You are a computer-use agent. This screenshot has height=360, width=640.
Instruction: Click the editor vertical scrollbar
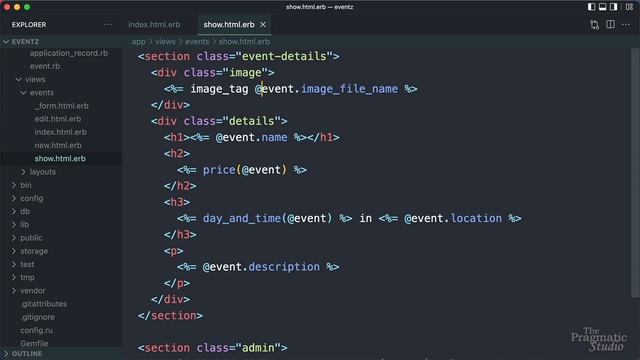pyautogui.click(x=635, y=173)
